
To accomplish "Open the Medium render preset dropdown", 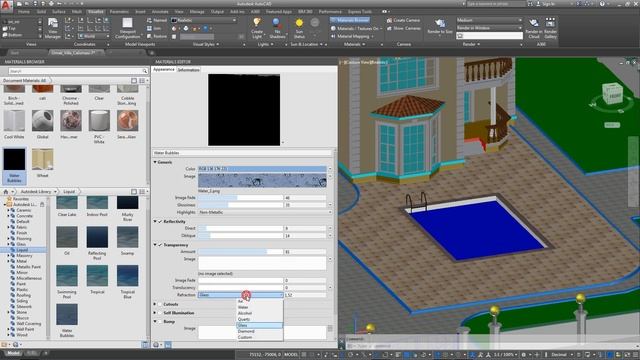I will click(x=489, y=20).
